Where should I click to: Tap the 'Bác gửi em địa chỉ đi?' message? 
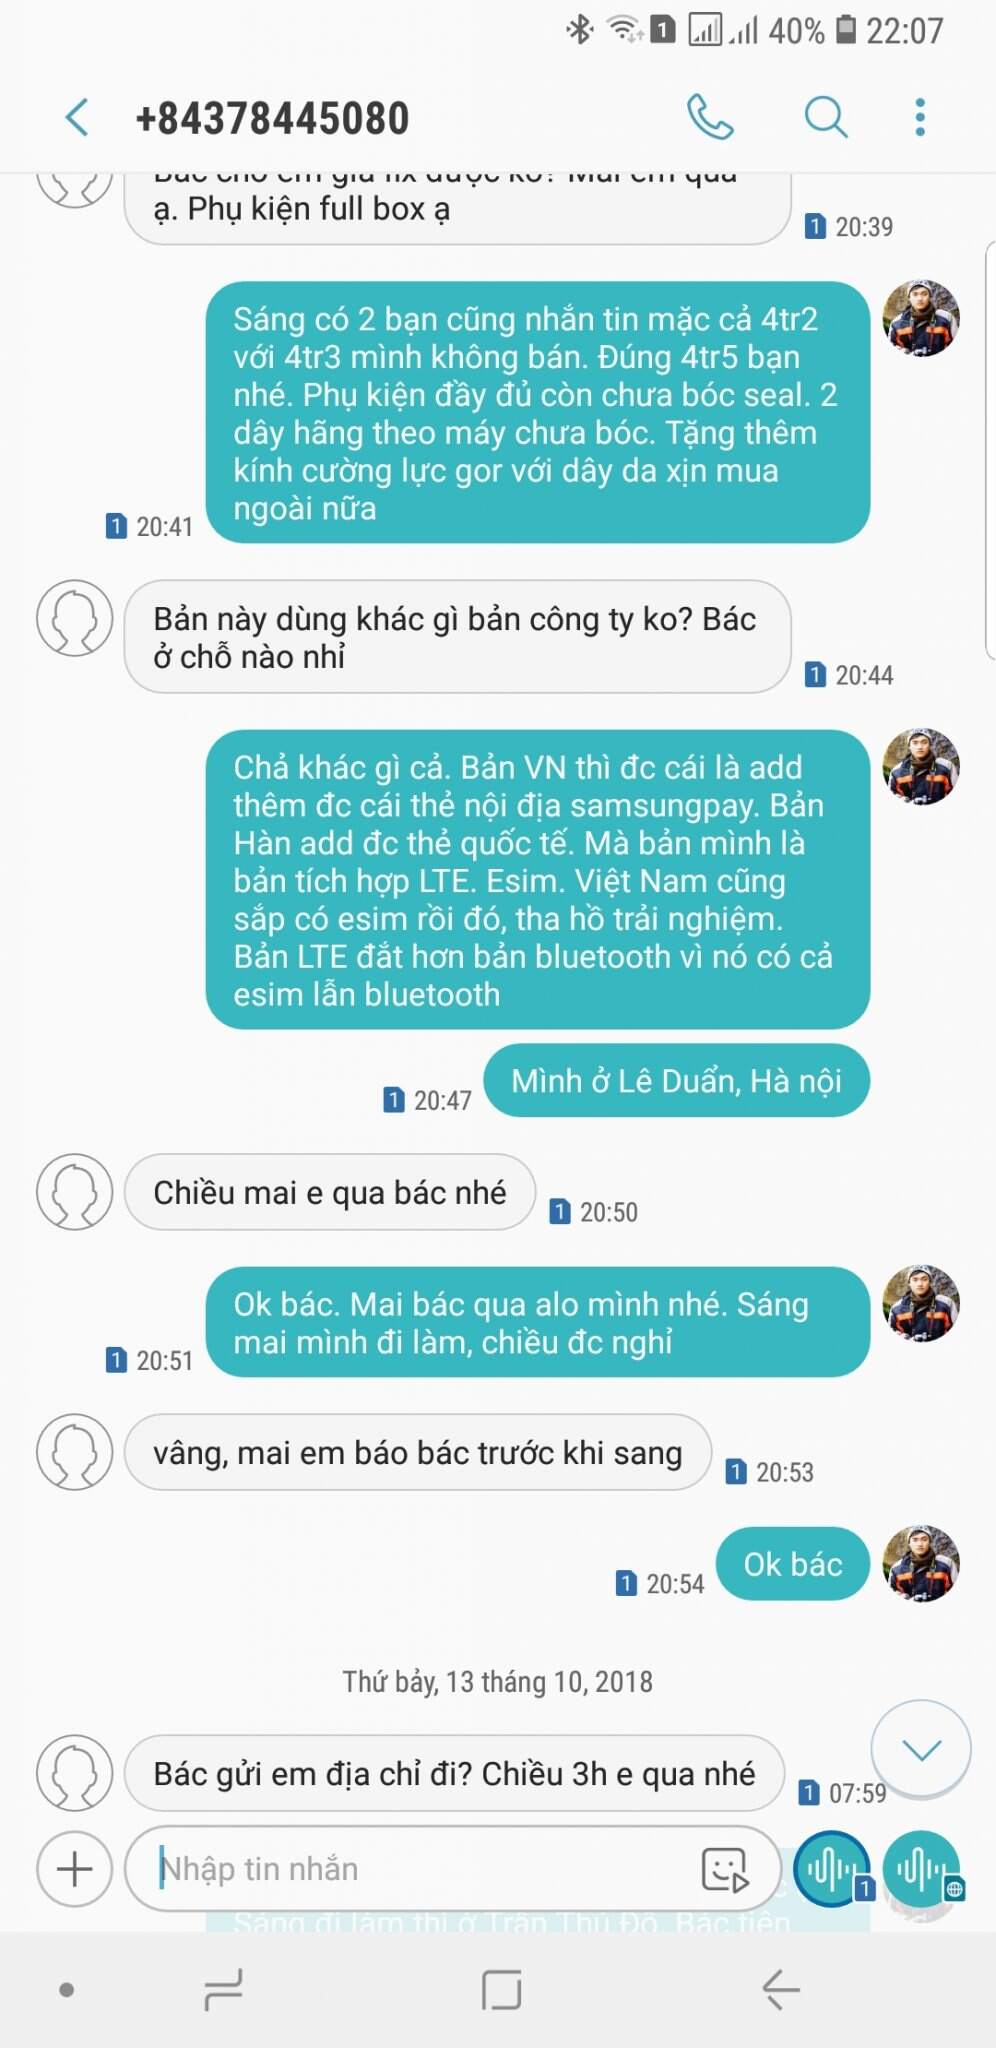coord(454,1773)
